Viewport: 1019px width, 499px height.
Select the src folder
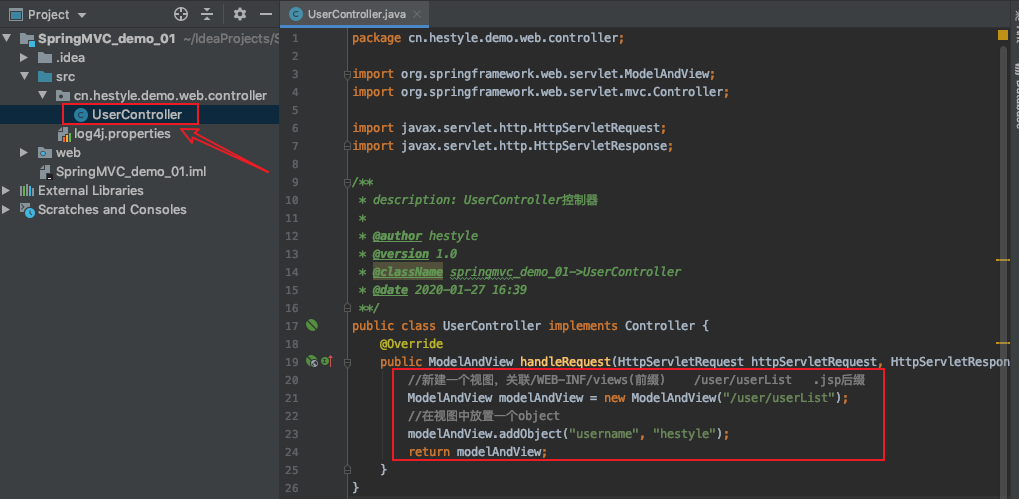[x=65, y=77]
